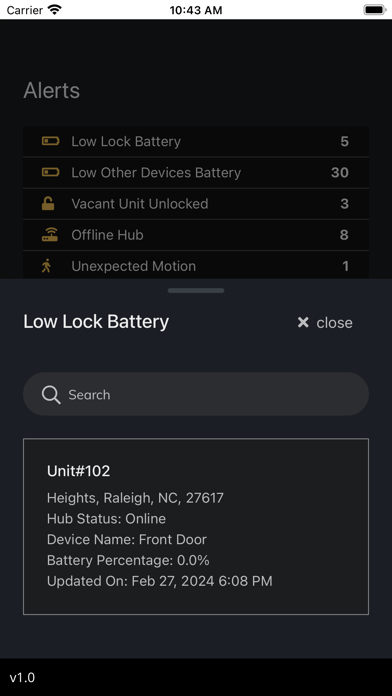Open the Low Other Devices Battery row
The height and width of the screenshot is (696, 392).
196,173
